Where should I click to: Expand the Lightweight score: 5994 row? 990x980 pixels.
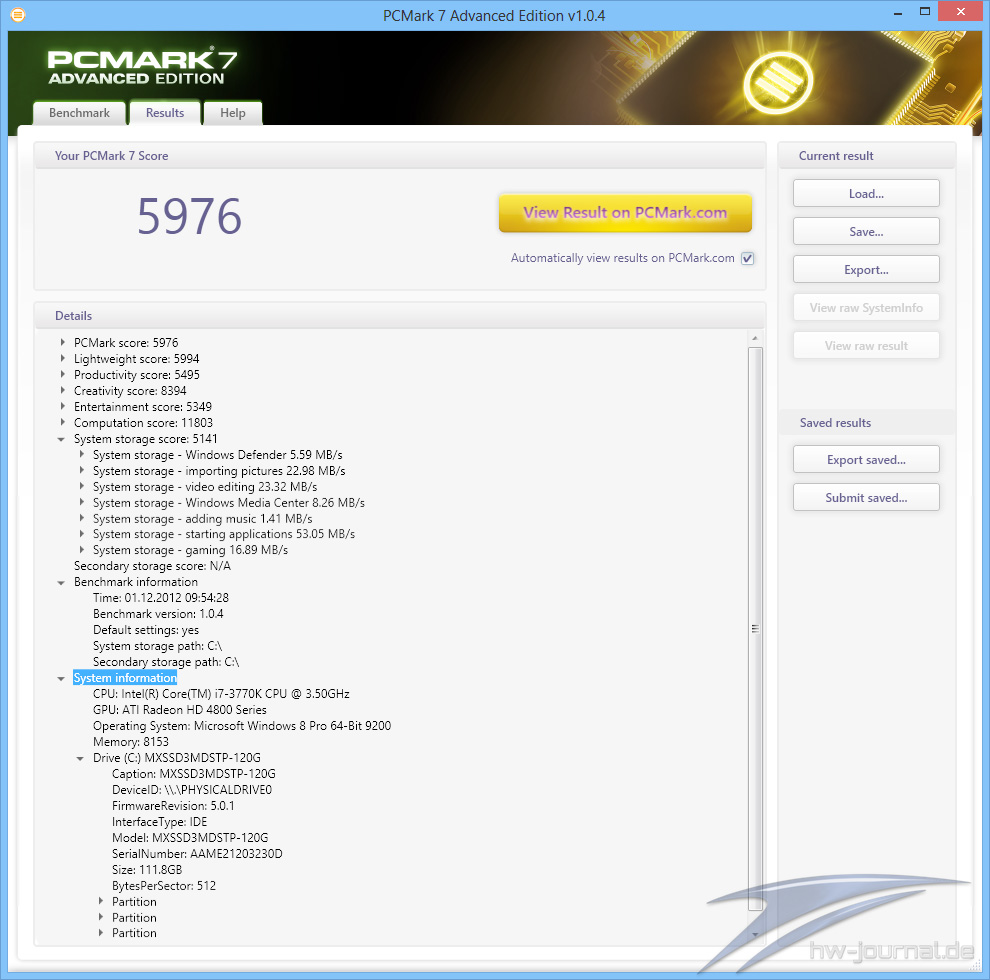(x=63, y=358)
